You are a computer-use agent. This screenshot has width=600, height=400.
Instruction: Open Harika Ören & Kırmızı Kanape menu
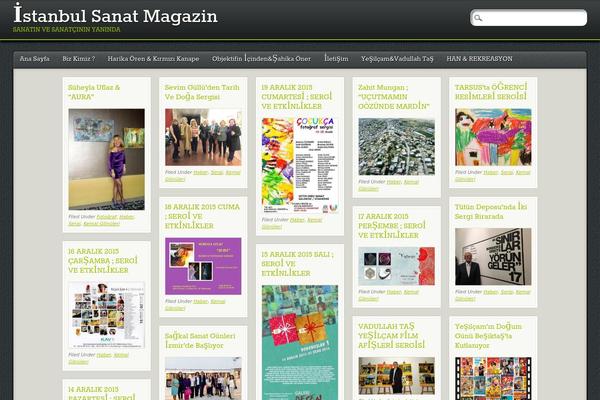pyautogui.click(x=153, y=59)
